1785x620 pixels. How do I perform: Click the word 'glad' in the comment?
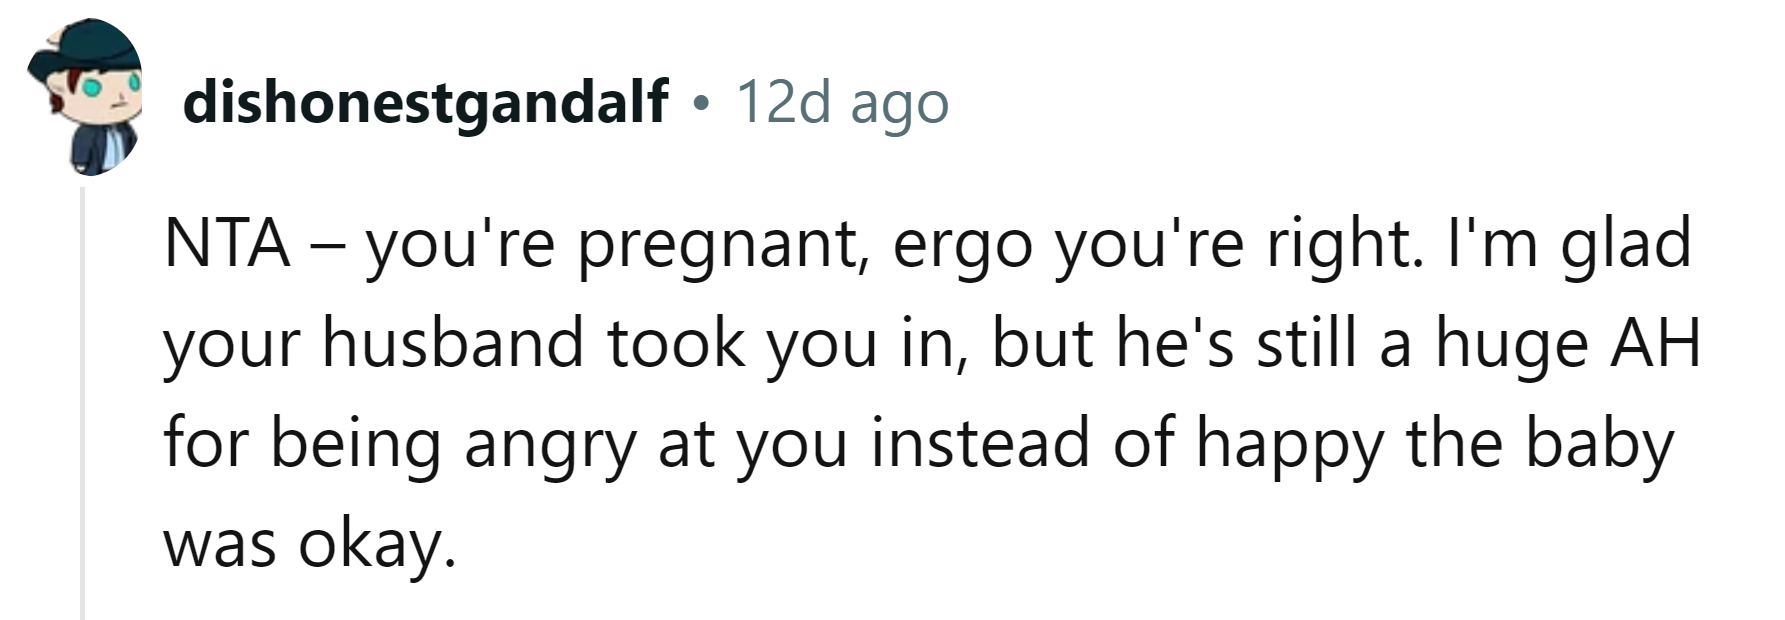1625,243
